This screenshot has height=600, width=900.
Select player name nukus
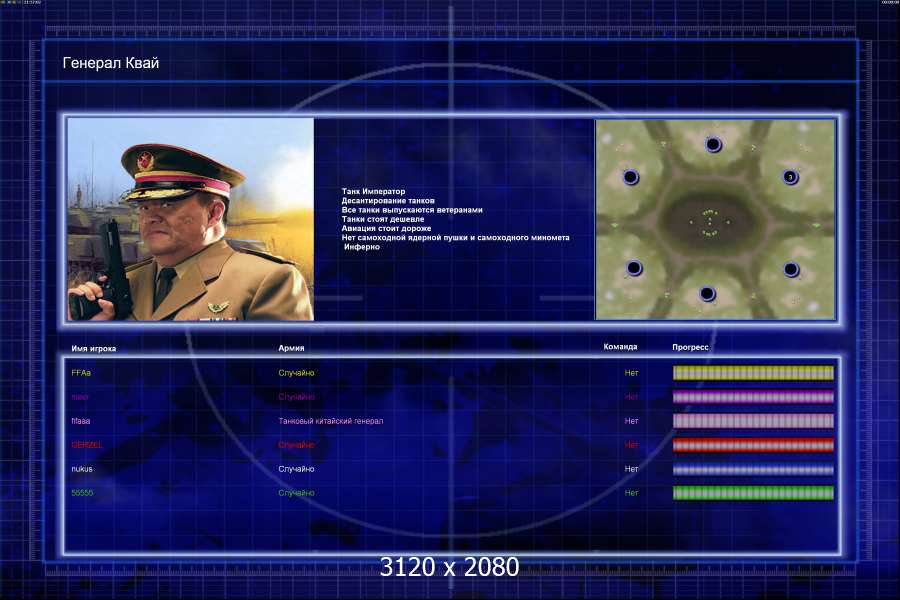[x=82, y=469]
